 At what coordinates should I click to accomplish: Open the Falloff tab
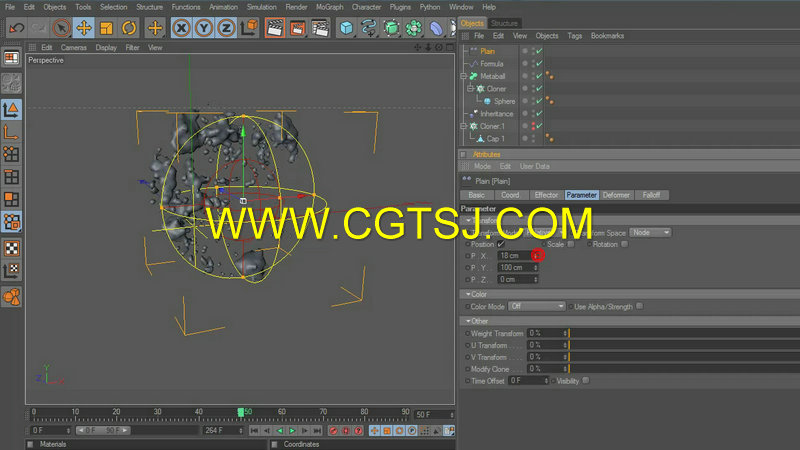click(651, 195)
